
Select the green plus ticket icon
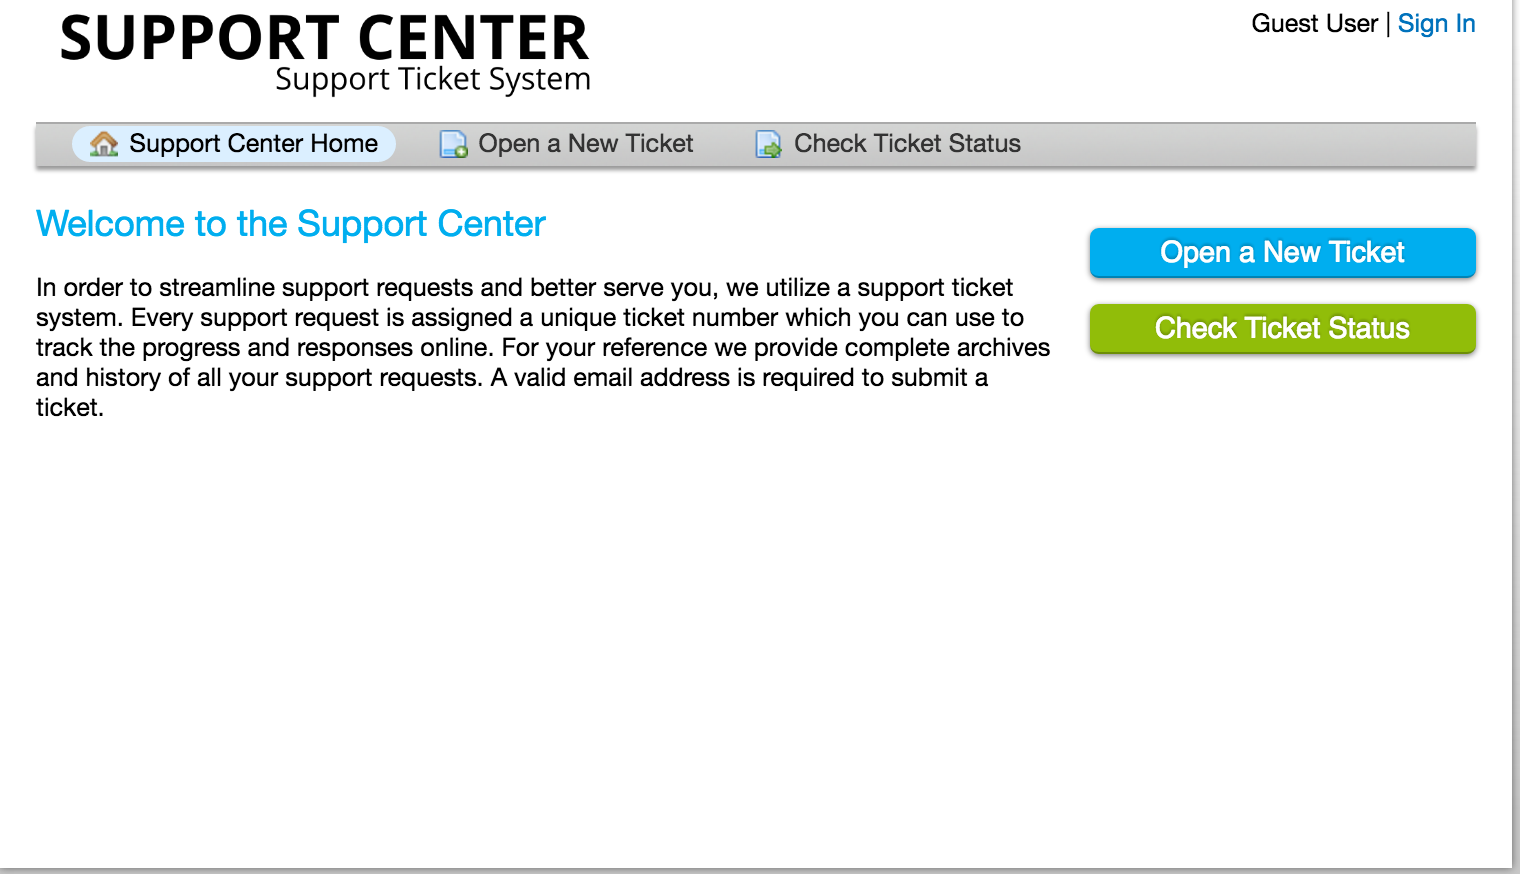452,144
